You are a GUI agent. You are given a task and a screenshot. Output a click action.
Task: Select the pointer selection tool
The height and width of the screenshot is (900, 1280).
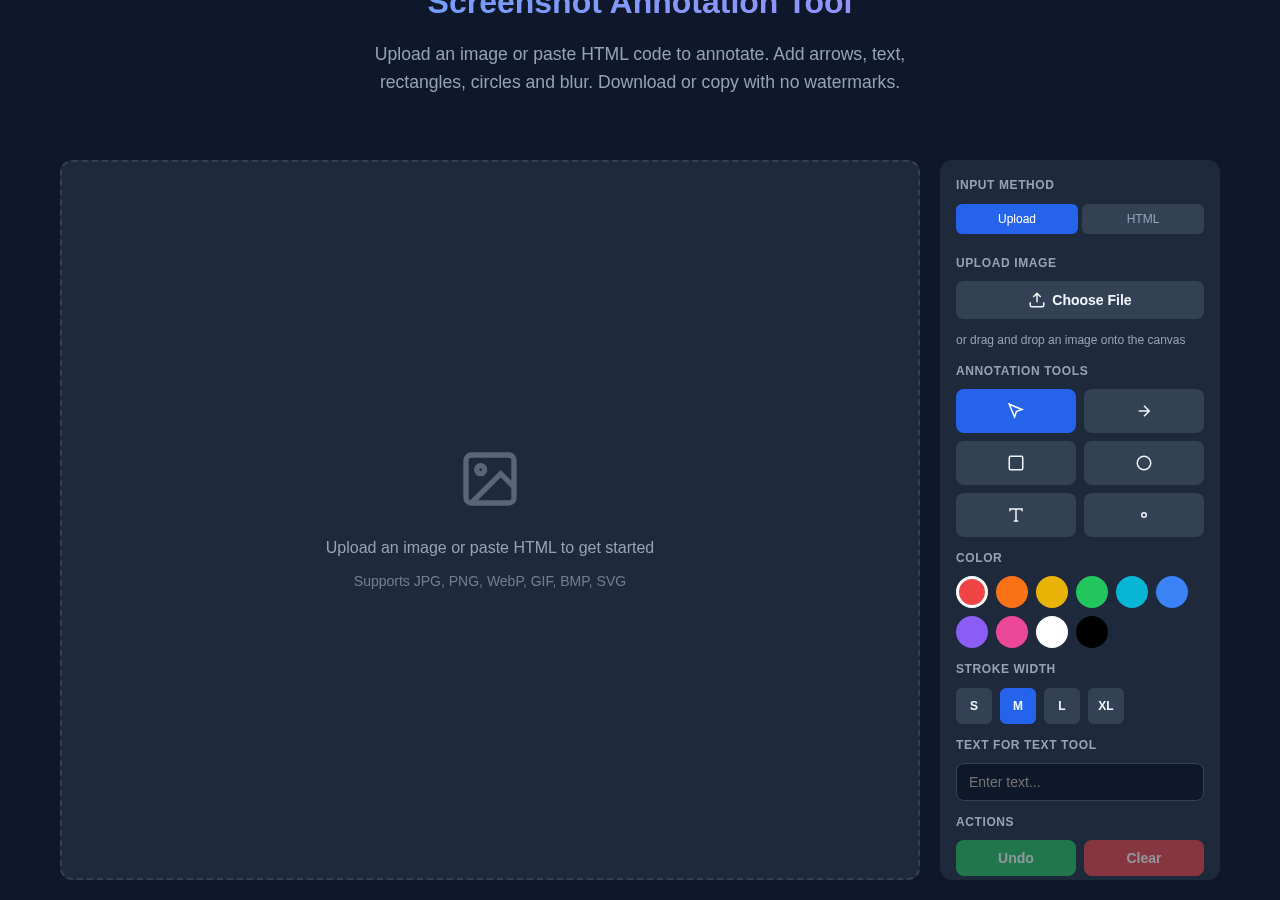[x=1016, y=411]
